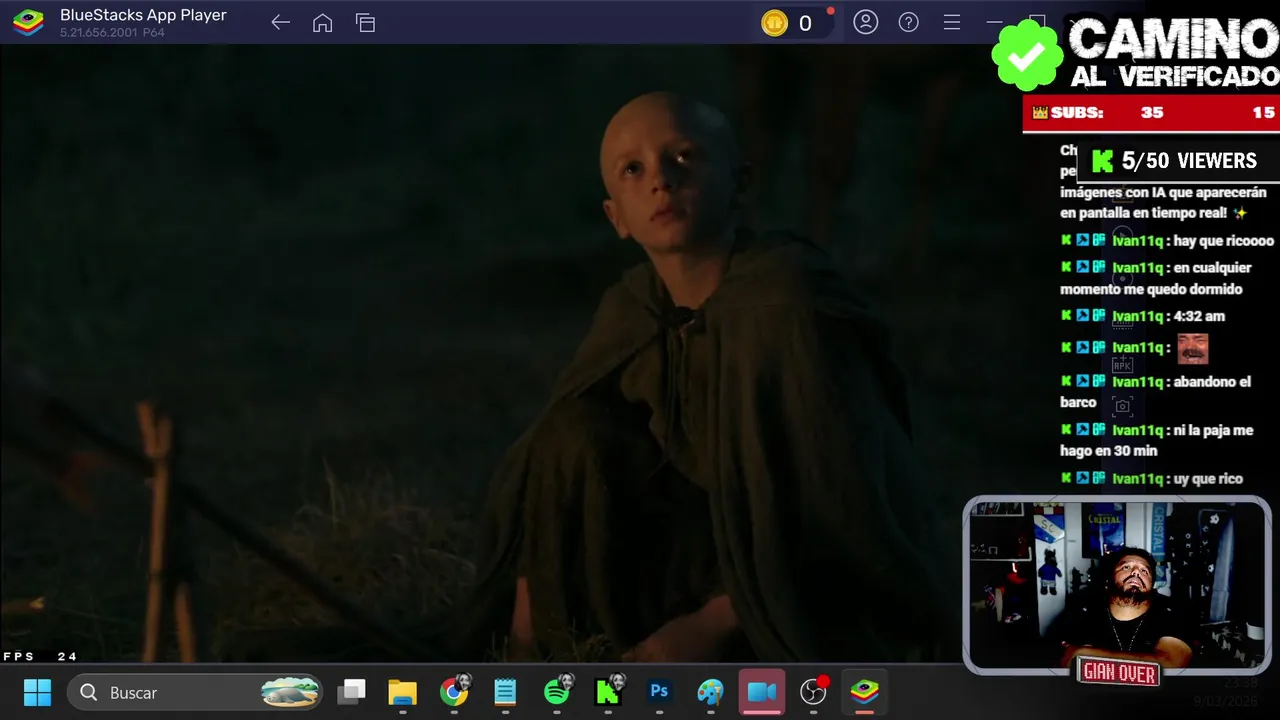1280x720 pixels.
Task: Open Spotify from the taskbar
Action: (557, 691)
